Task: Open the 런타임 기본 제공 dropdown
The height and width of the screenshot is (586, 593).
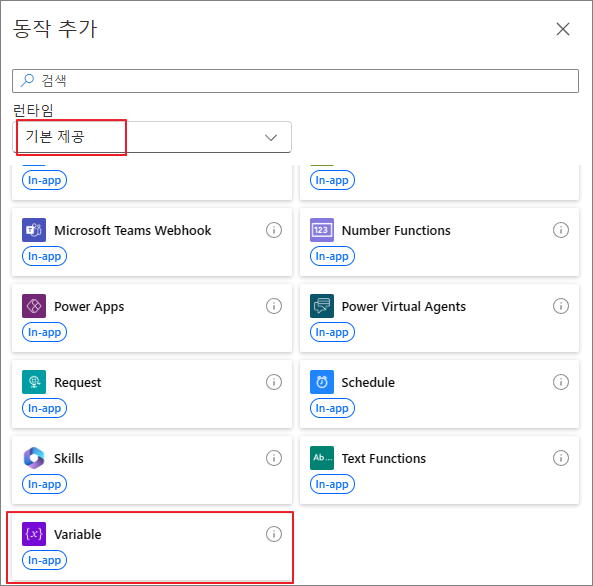Action: (152, 137)
